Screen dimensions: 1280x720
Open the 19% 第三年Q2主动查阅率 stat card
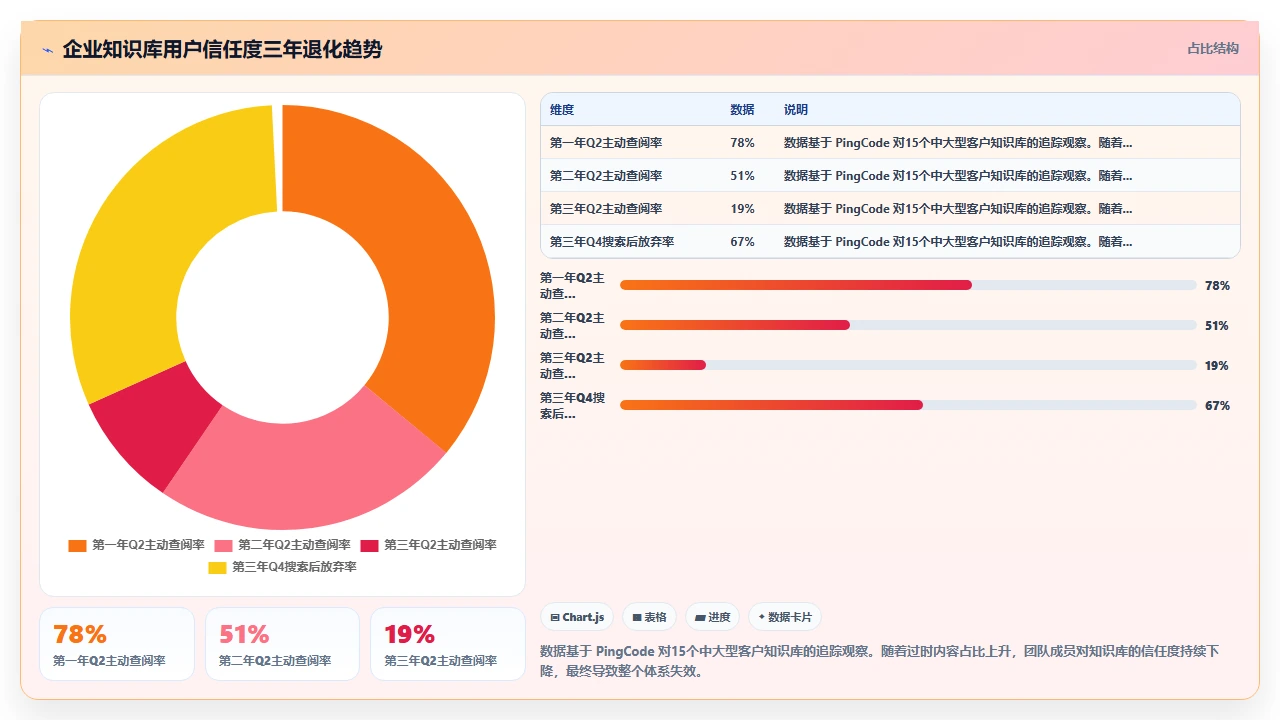(448, 644)
